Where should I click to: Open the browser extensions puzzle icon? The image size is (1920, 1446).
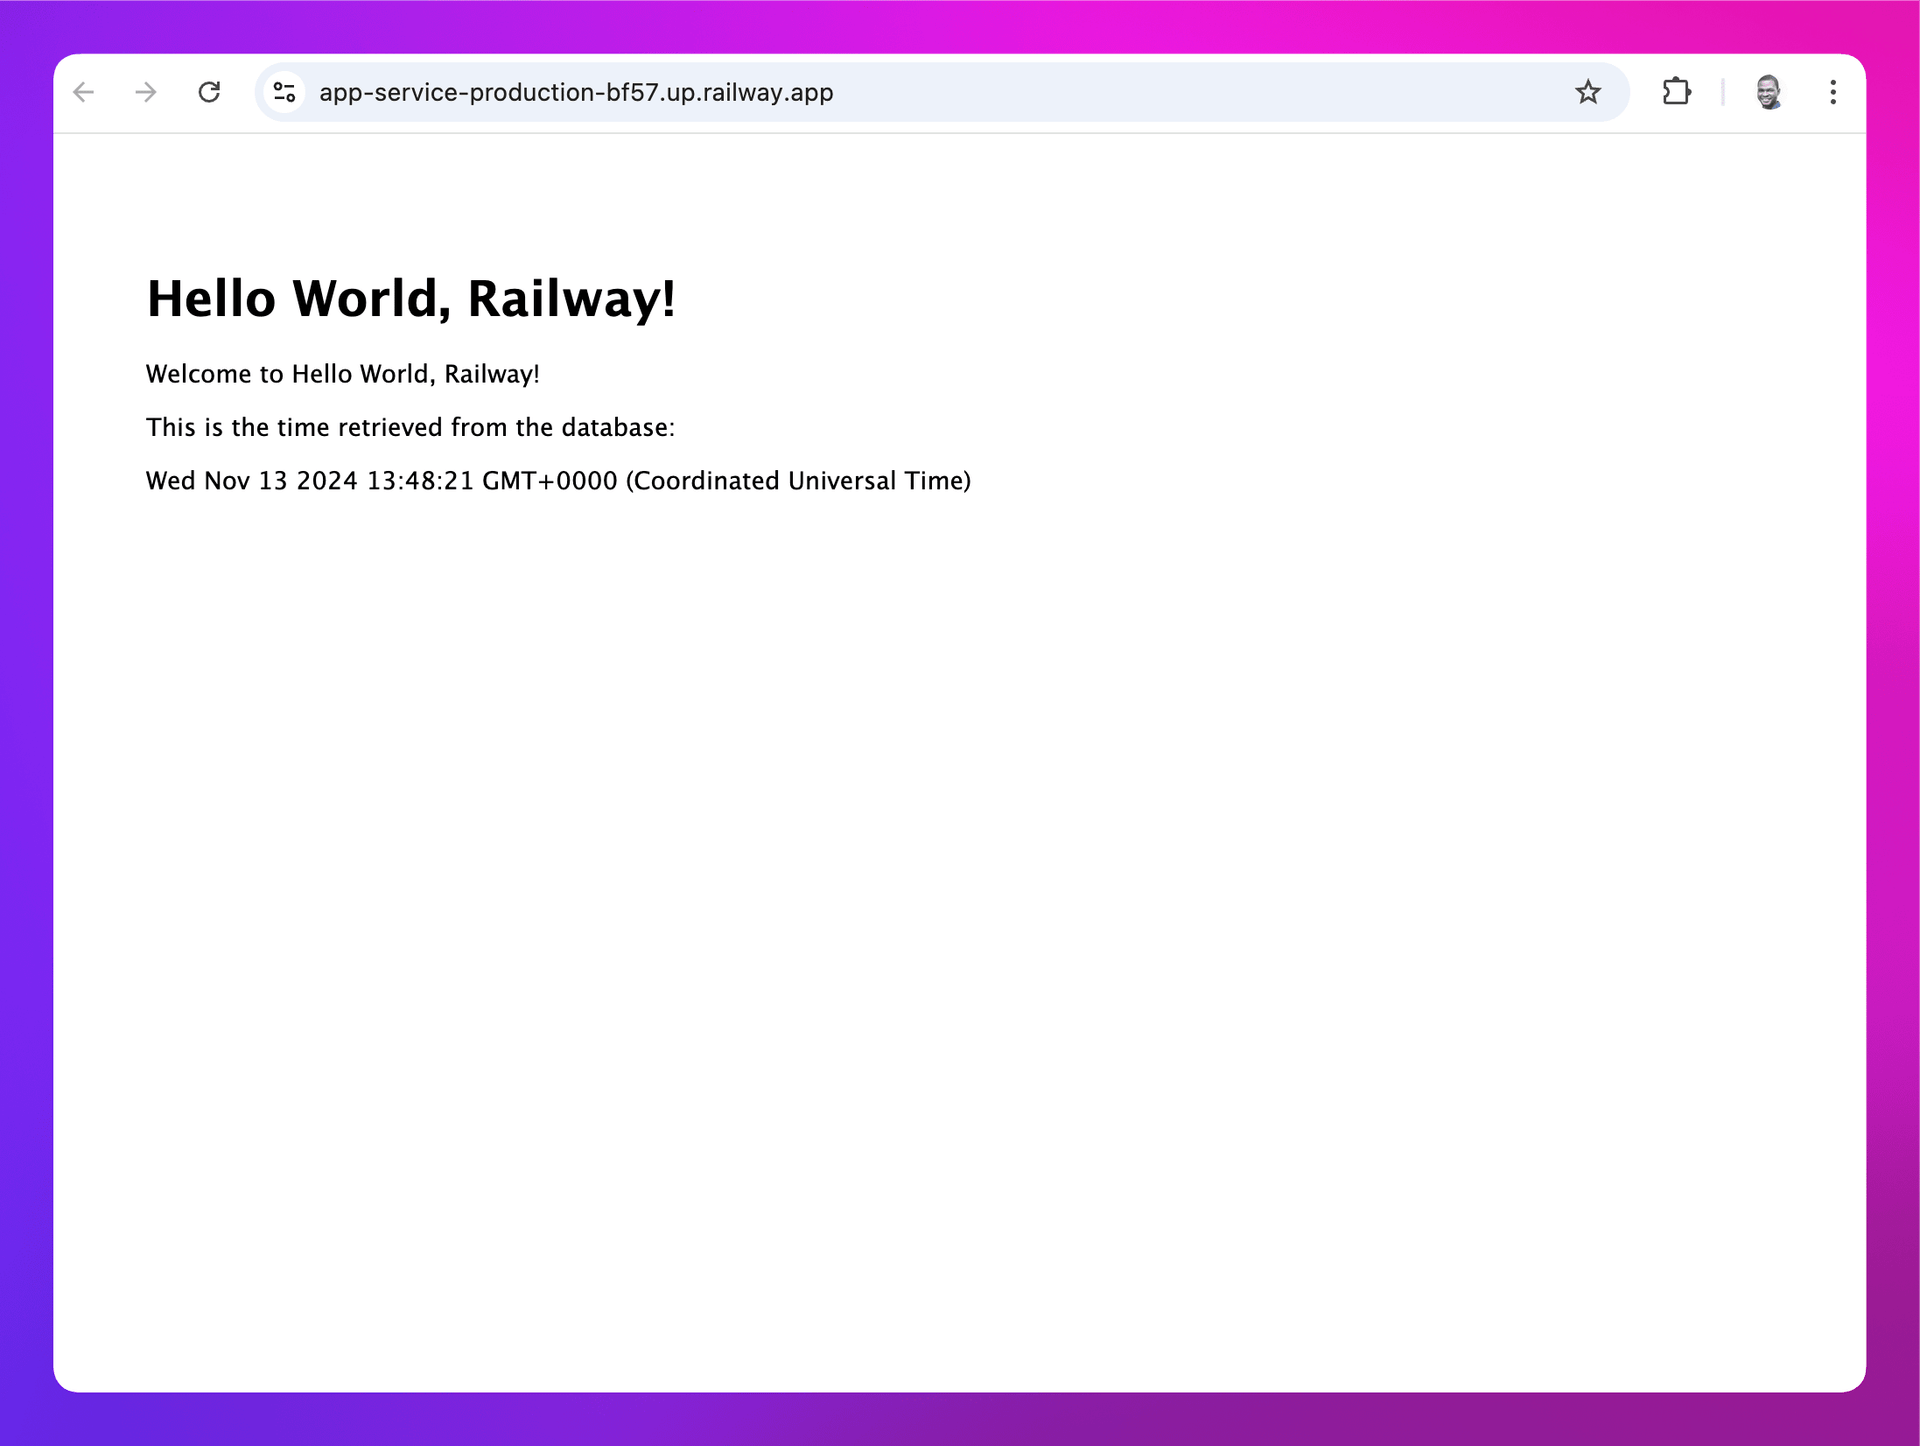click(1676, 92)
